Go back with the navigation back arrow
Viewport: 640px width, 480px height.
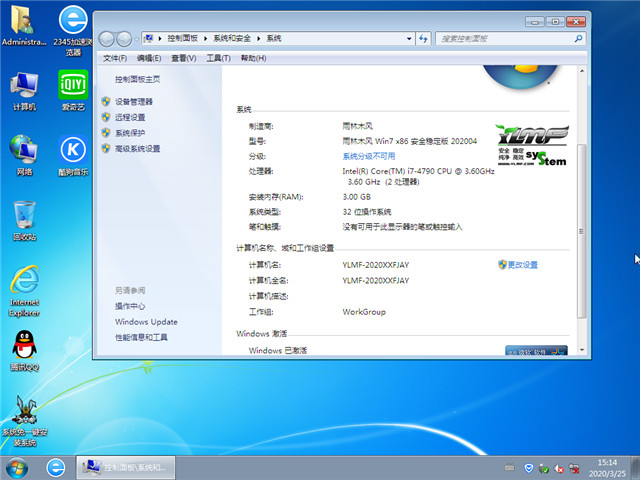(x=107, y=39)
